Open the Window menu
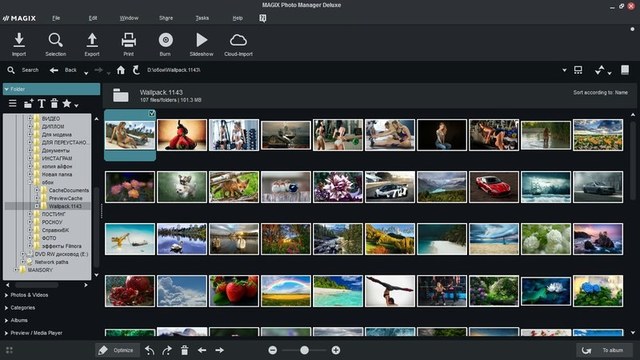Image resolution: width=640 pixels, height=360 pixels. tap(129, 18)
